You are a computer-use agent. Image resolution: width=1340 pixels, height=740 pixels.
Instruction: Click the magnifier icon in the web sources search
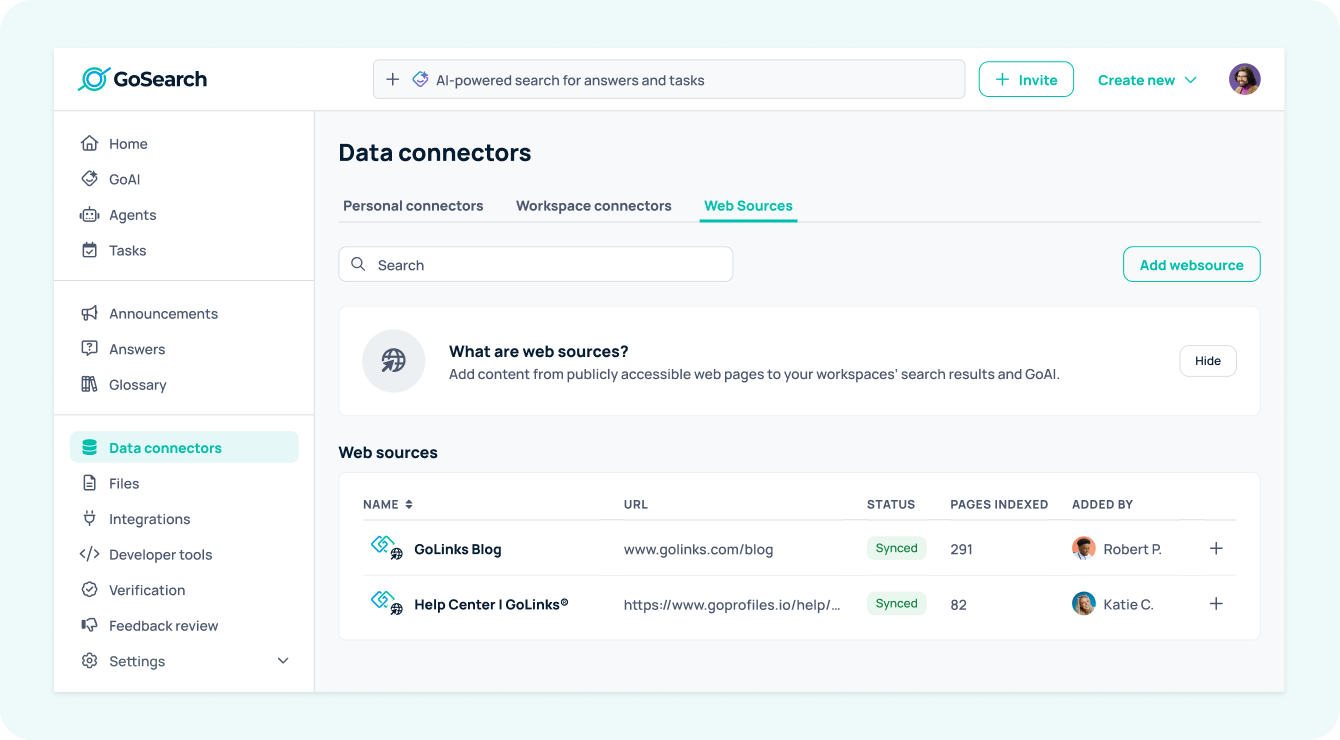[x=358, y=264]
